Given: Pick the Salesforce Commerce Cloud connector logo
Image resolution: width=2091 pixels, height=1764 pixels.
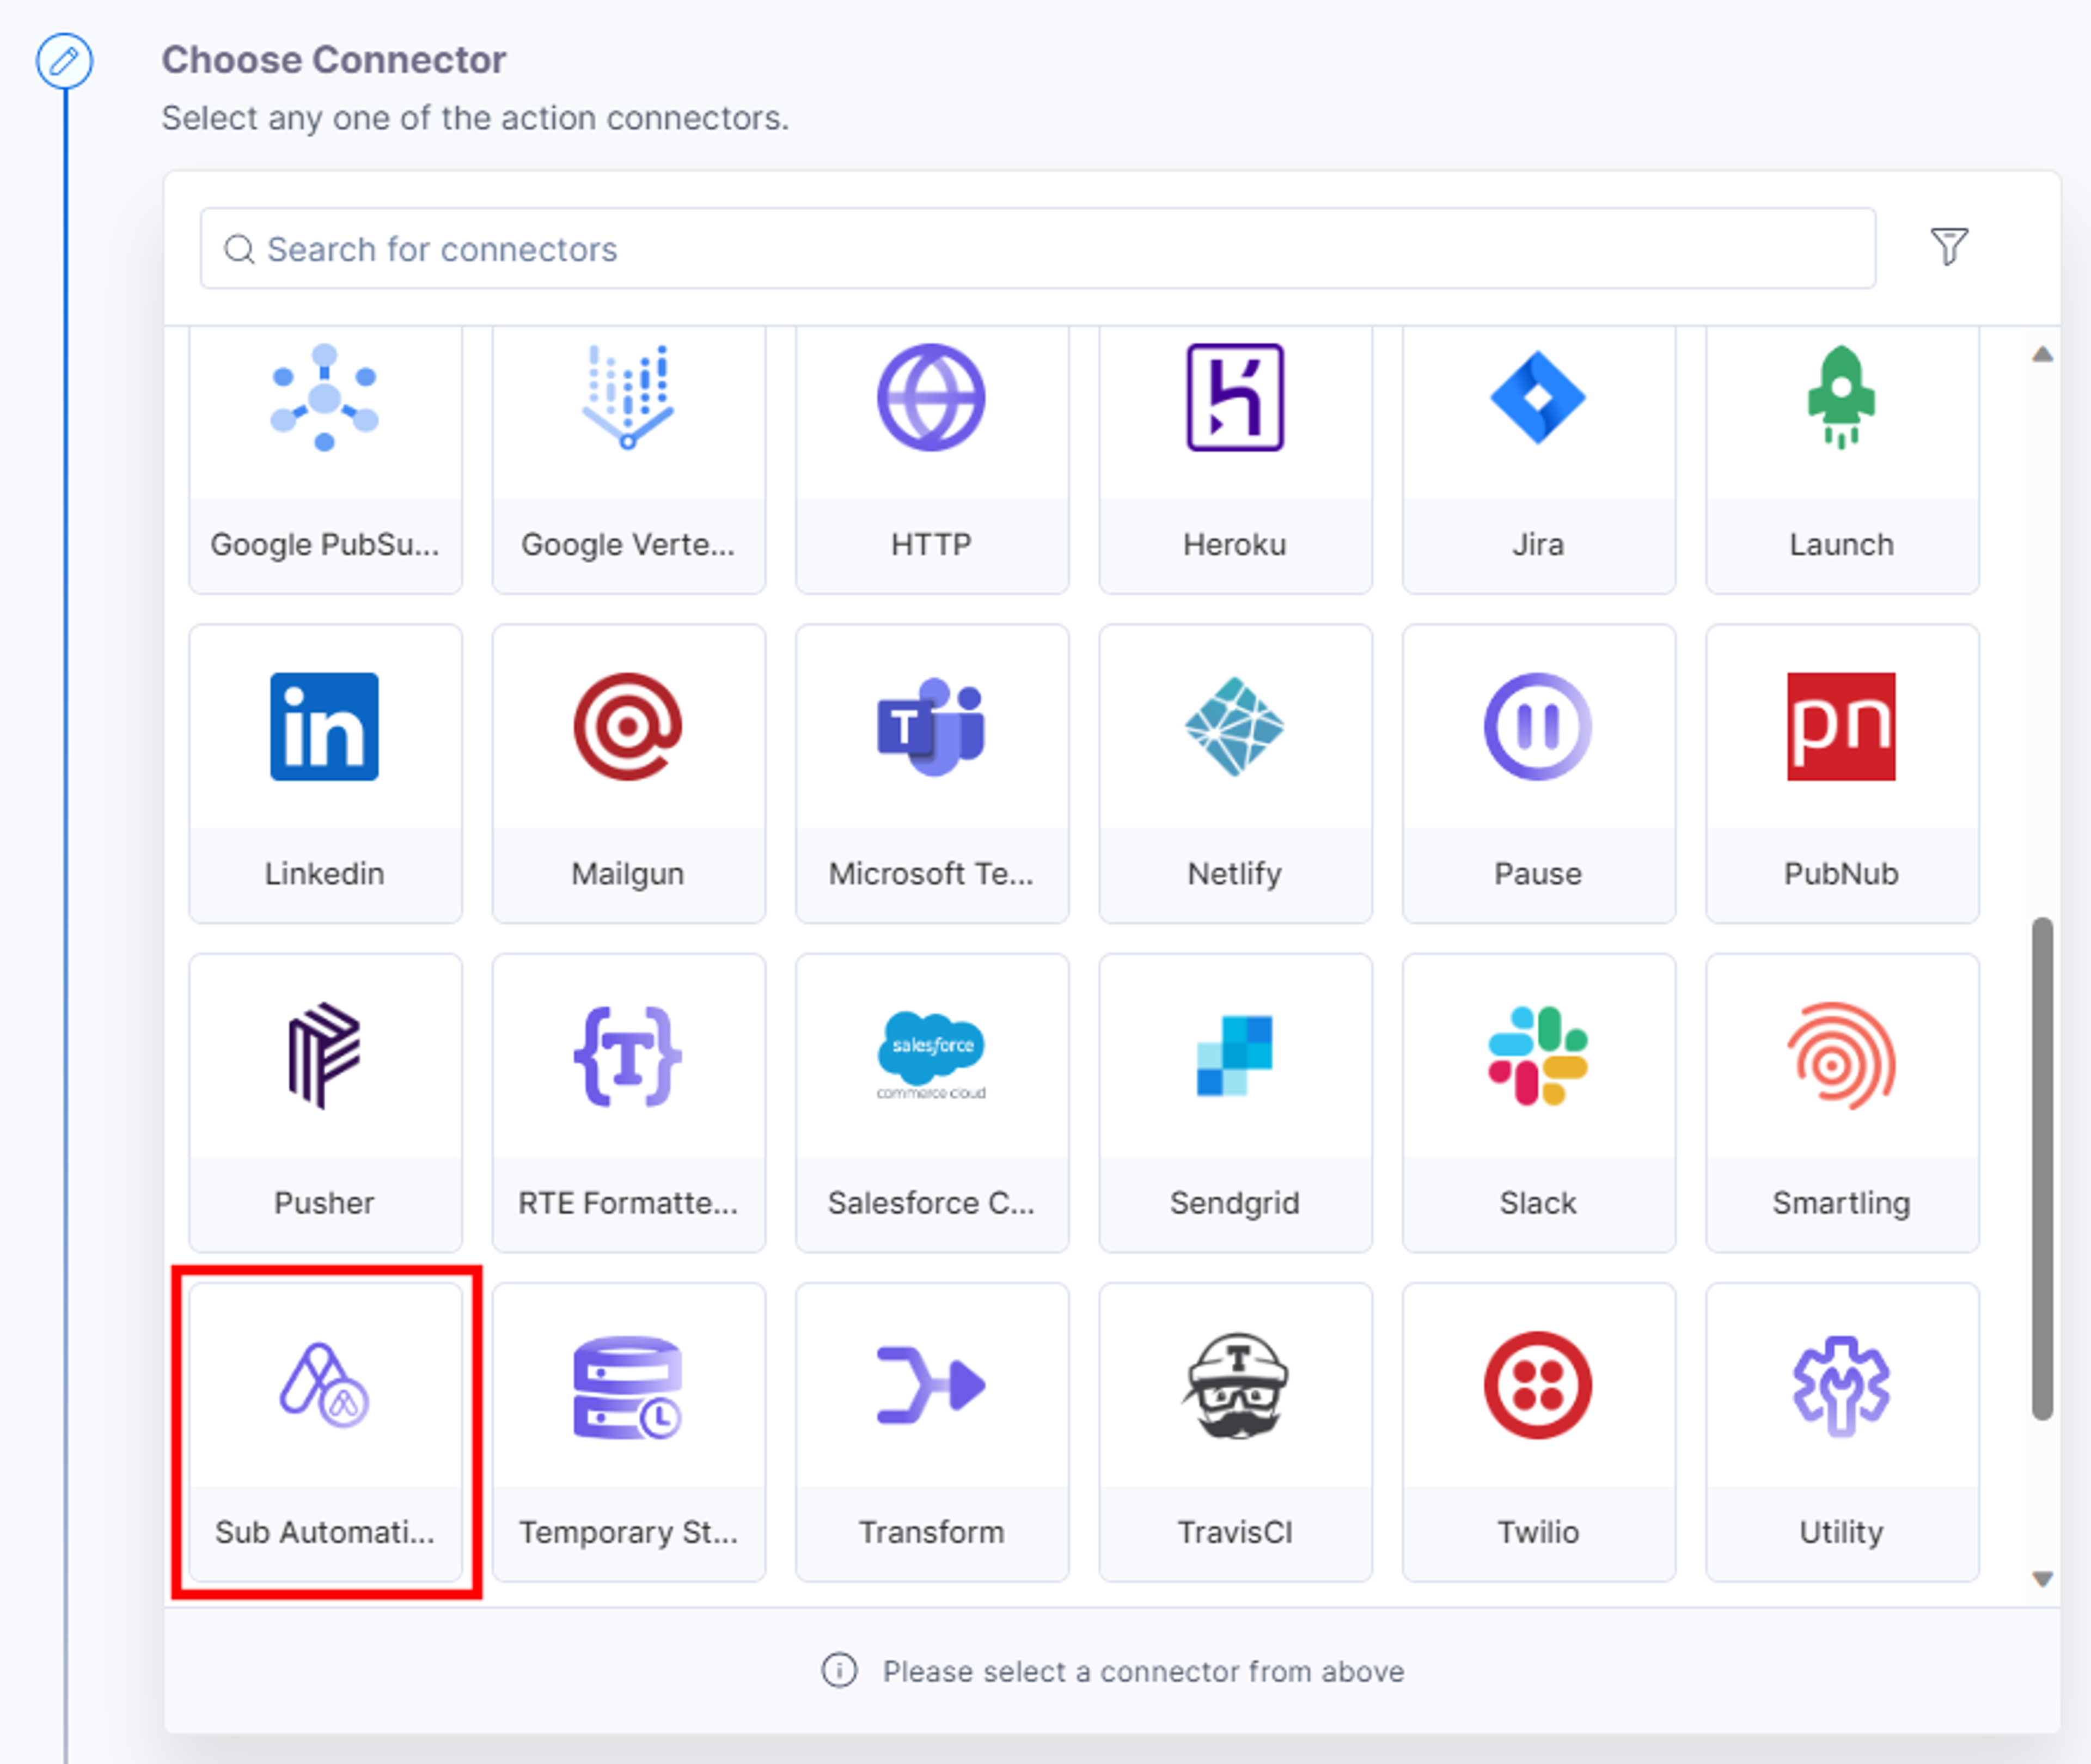Looking at the screenshot, I should pos(931,1056).
